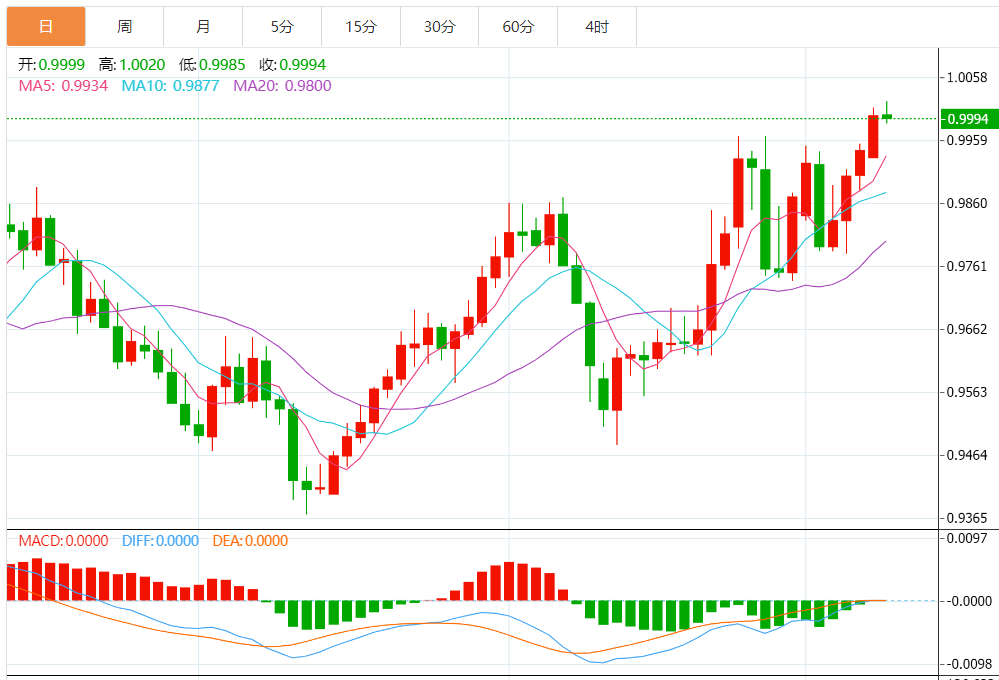Click the green current price tag 0.9994

(x=969, y=119)
